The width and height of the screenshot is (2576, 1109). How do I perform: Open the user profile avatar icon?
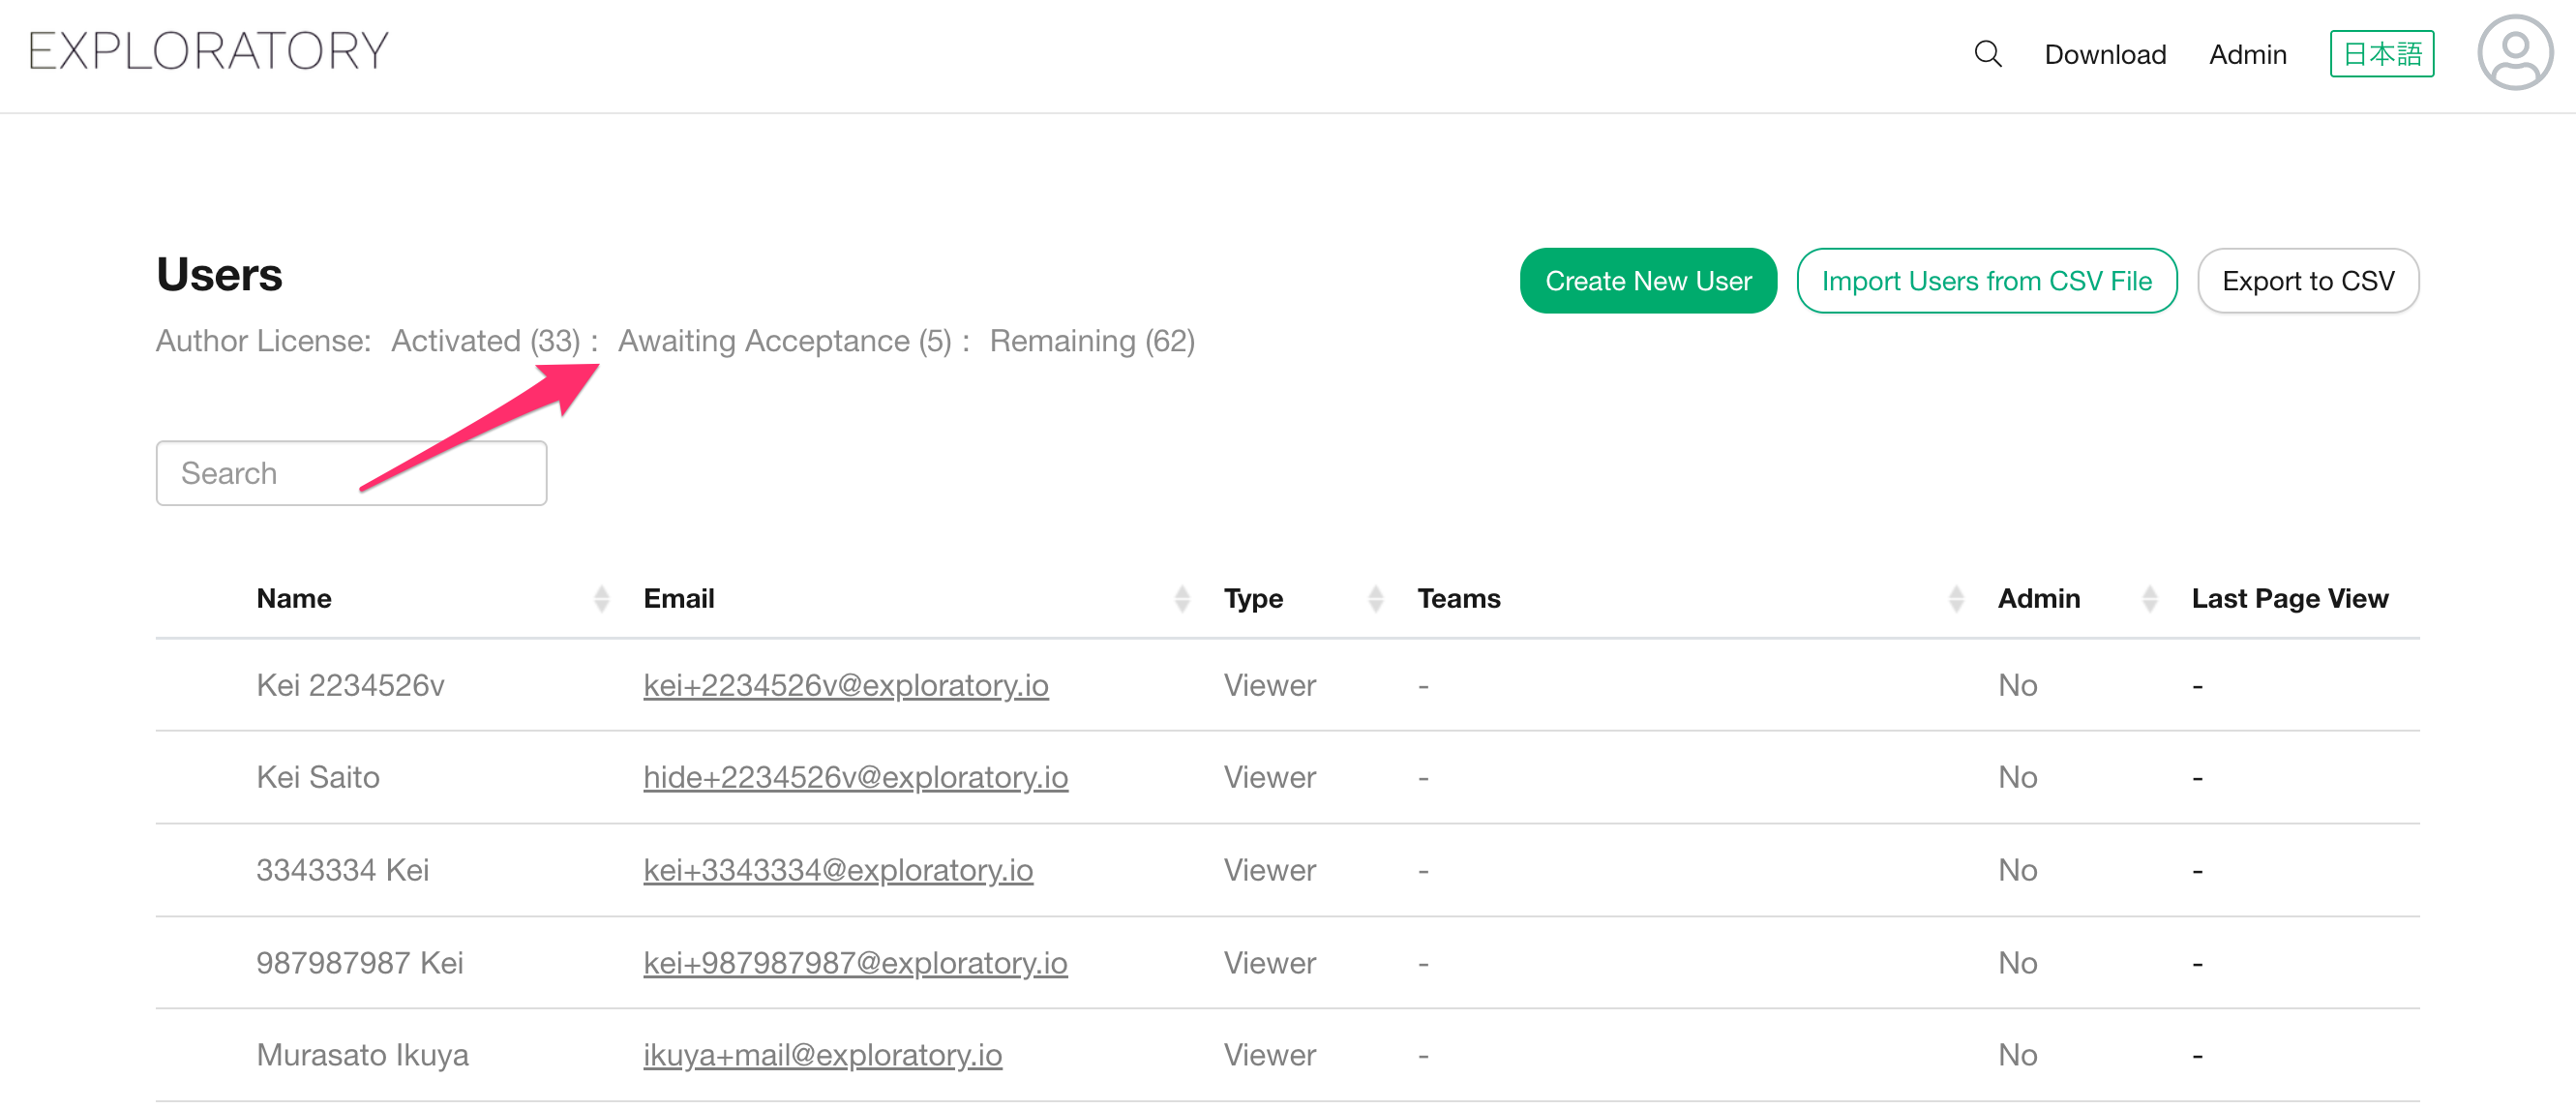coord(2513,54)
